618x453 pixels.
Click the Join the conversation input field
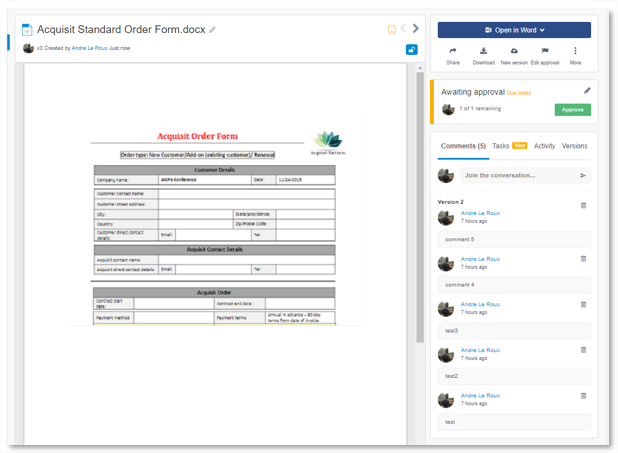(525, 175)
